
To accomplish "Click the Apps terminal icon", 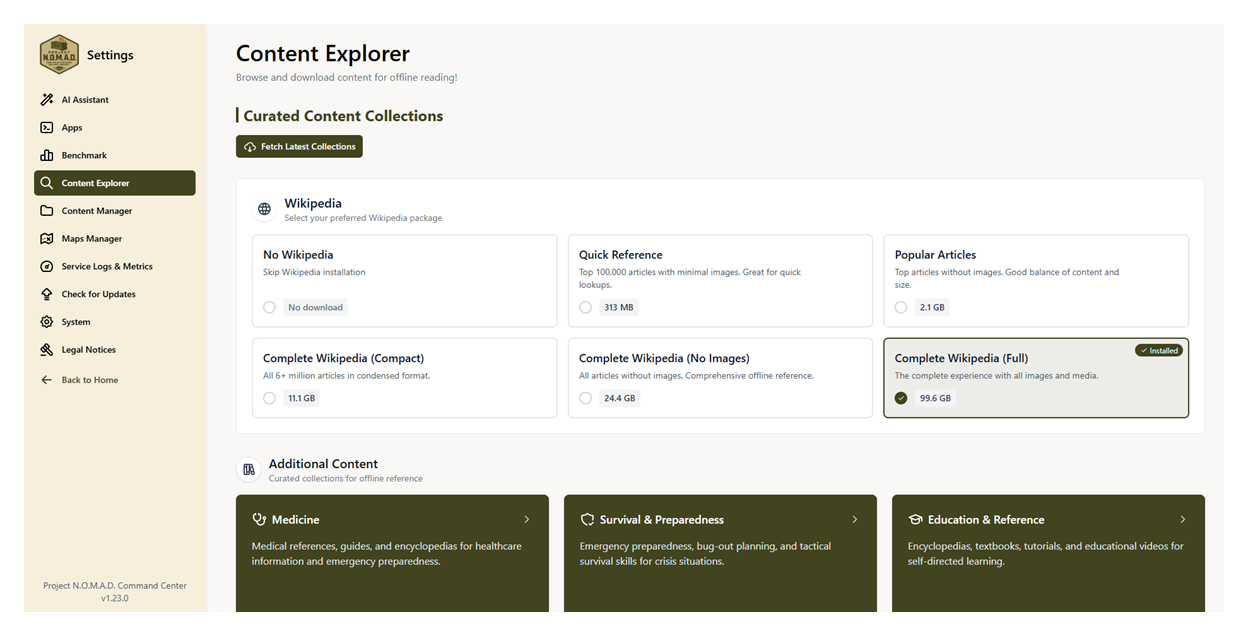I will pyautogui.click(x=47, y=128).
